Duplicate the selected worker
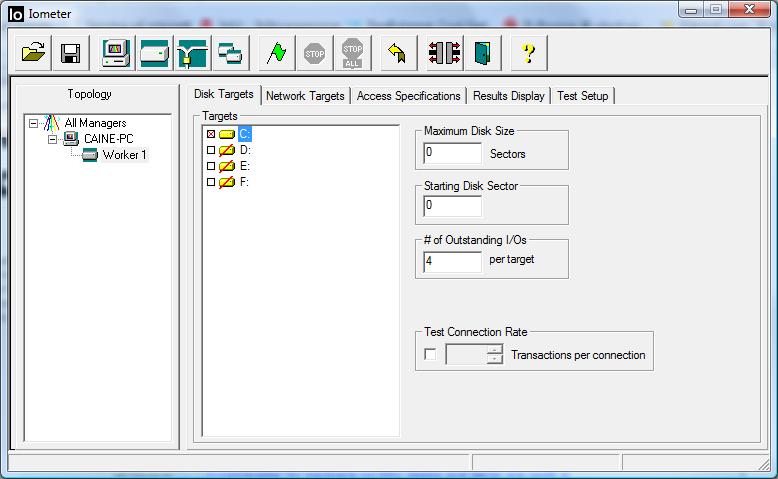Image resolution: width=778 pixels, height=479 pixels. coord(230,53)
